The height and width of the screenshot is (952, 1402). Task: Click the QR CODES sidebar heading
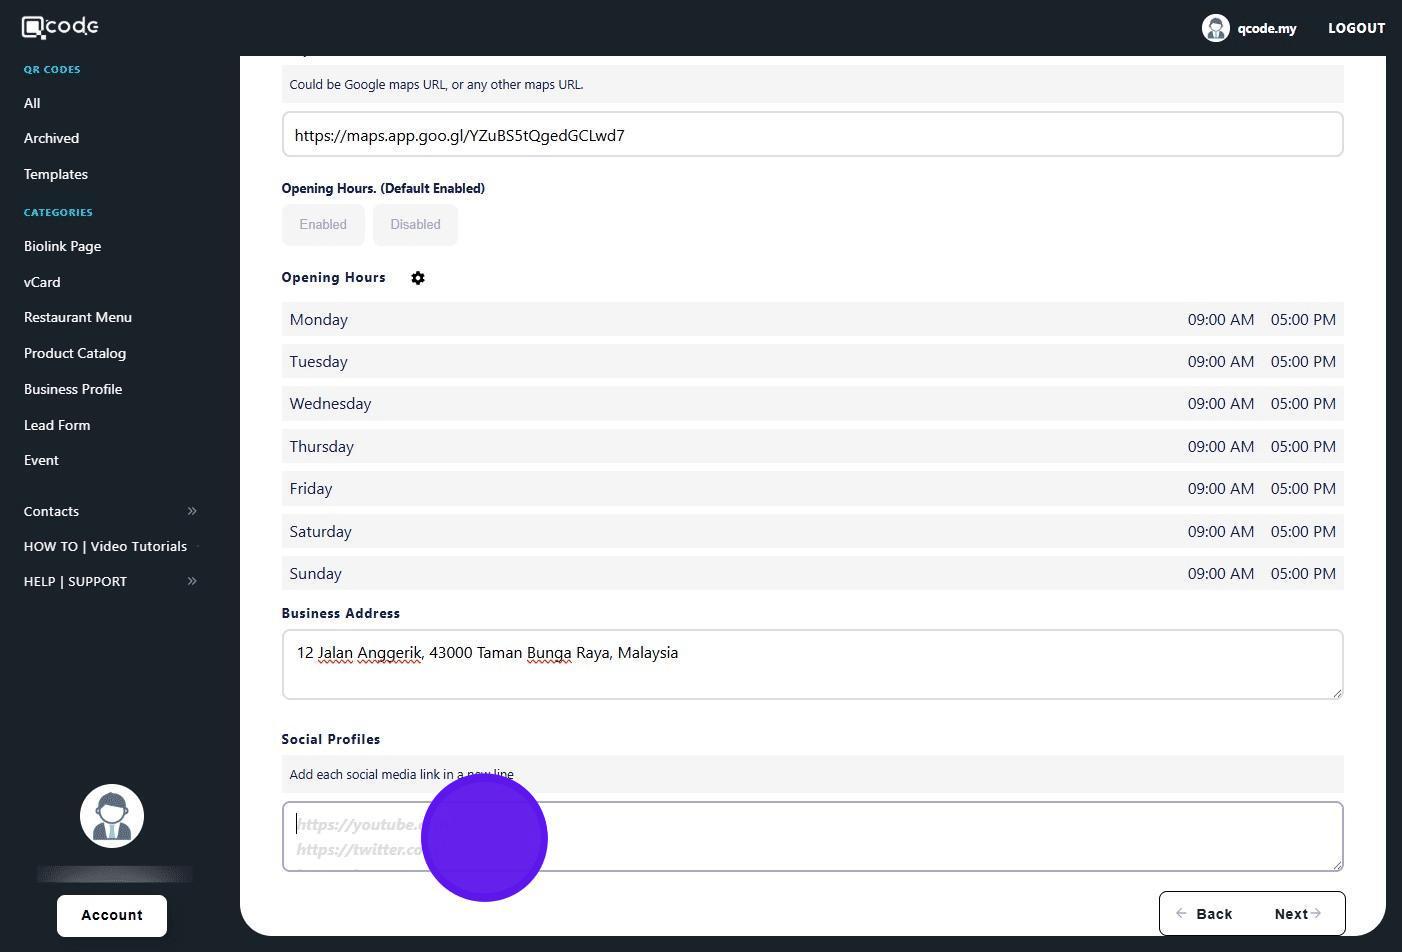pos(52,69)
